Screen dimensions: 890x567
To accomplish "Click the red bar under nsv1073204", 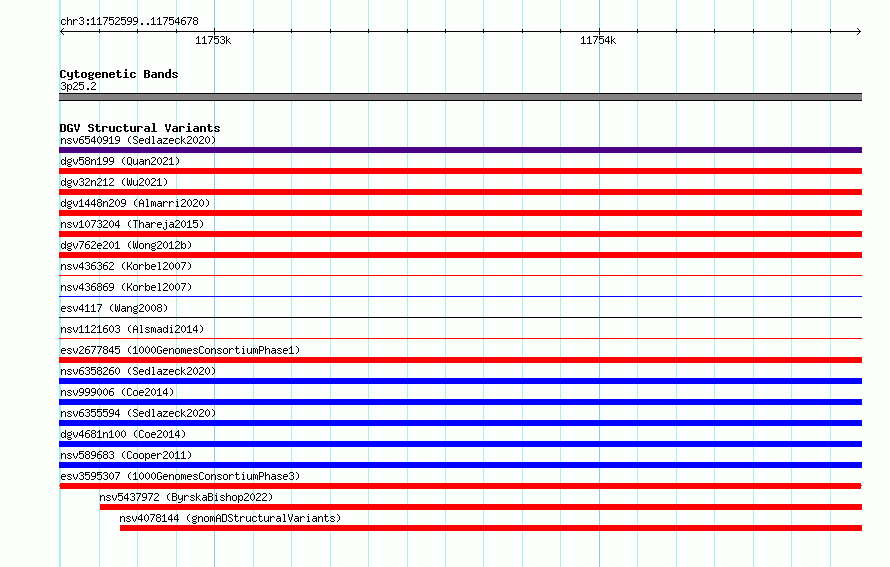I will coord(460,234).
